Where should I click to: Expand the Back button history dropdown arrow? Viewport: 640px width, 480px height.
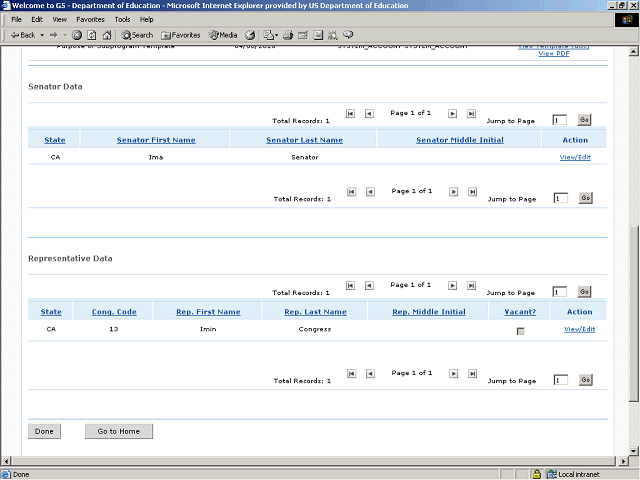(40, 35)
